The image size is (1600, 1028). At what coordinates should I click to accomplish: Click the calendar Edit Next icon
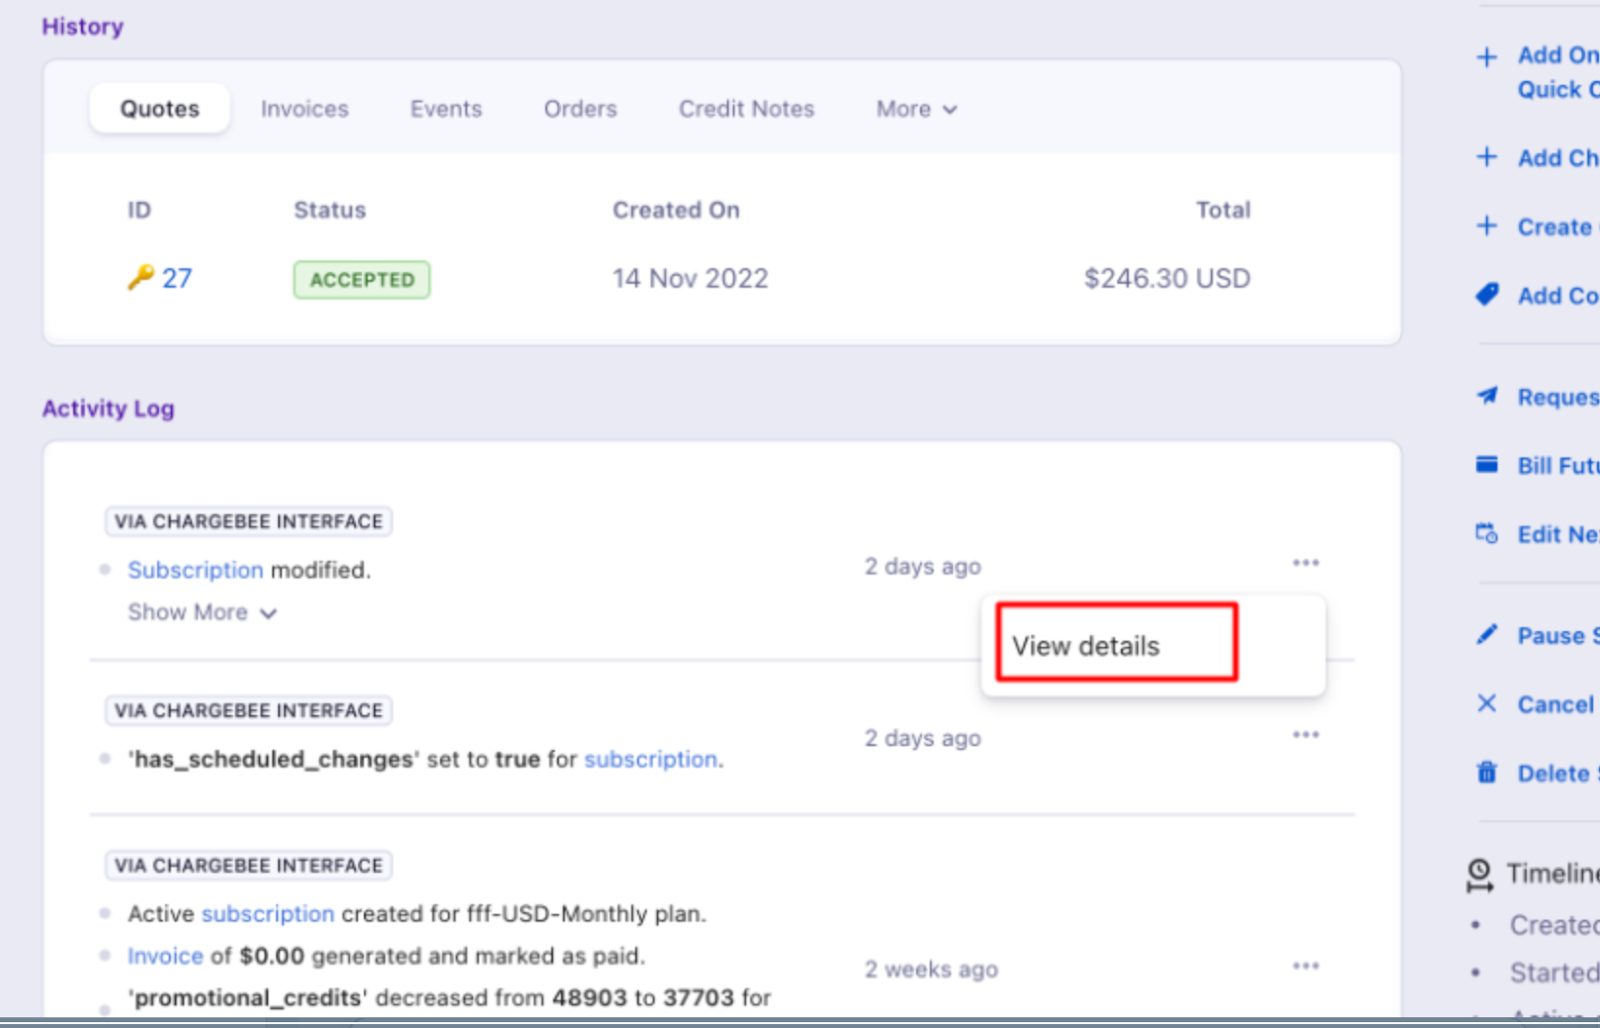click(x=1487, y=534)
